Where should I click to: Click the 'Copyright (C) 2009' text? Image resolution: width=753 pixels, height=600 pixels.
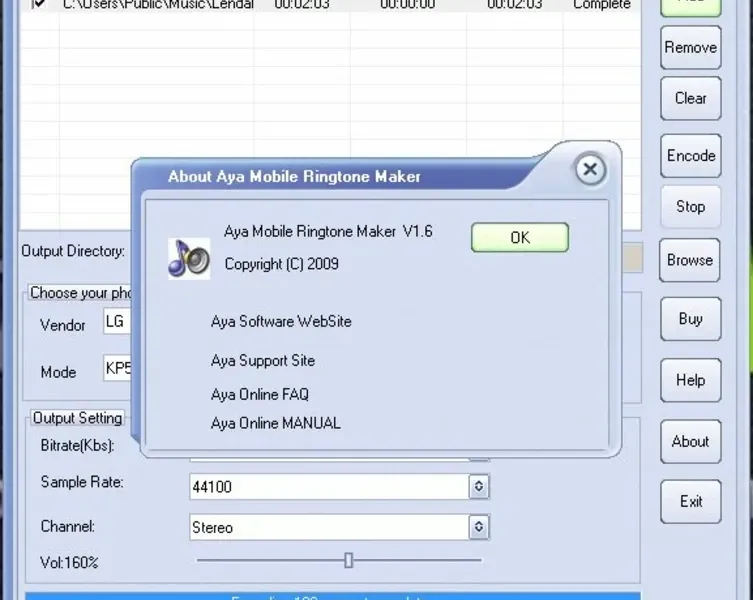point(281,264)
